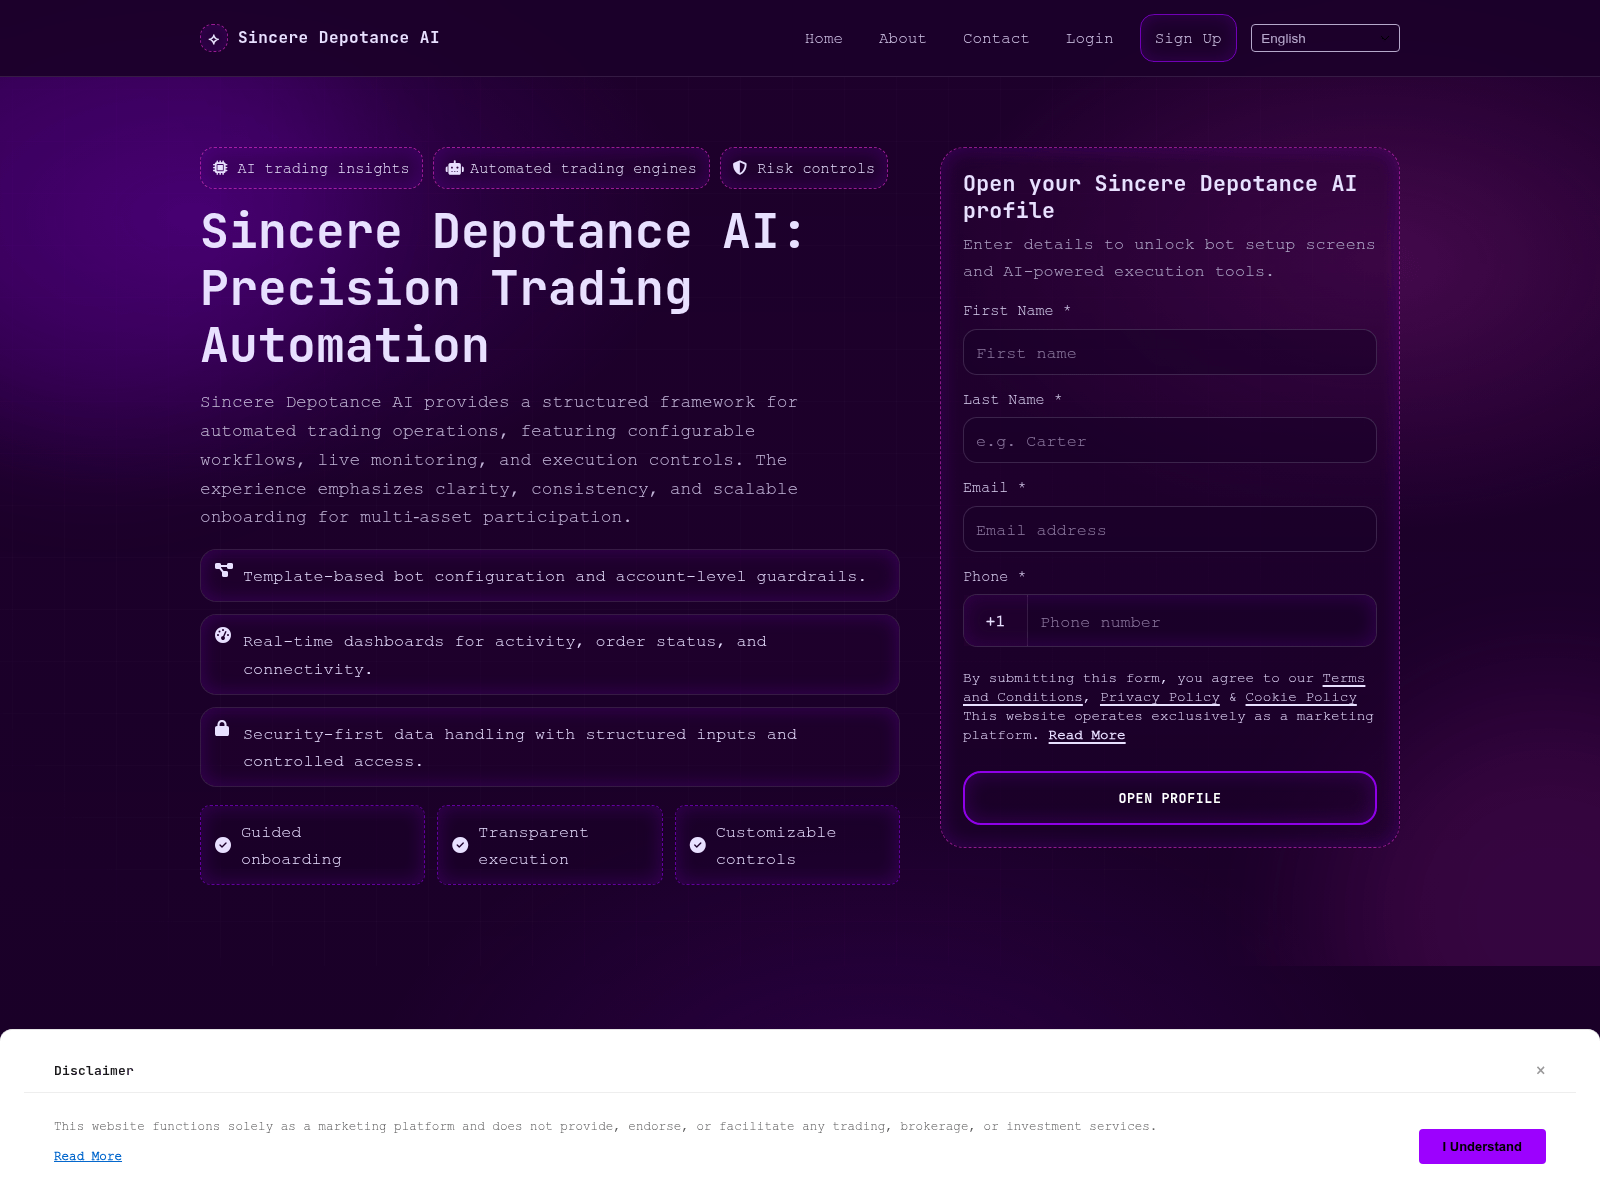1600x1200 pixels.
Task: Click the Sincere Depotance AI brand name
Action: [x=339, y=38]
